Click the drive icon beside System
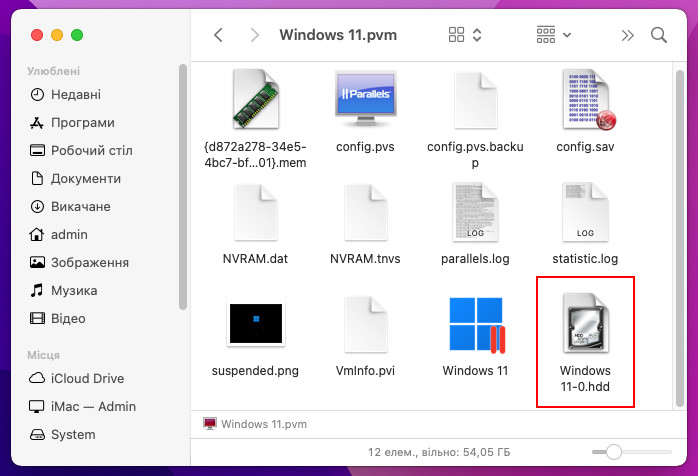 [x=37, y=435]
